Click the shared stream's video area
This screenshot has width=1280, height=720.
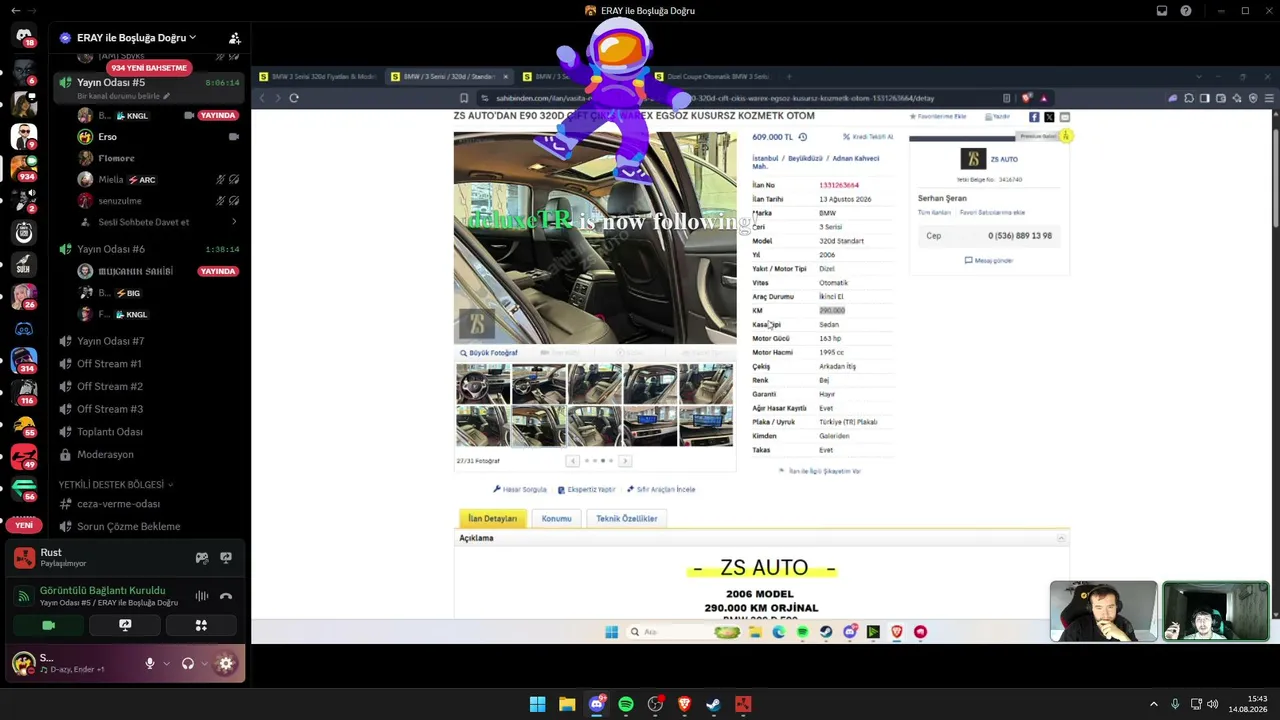(765, 355)
